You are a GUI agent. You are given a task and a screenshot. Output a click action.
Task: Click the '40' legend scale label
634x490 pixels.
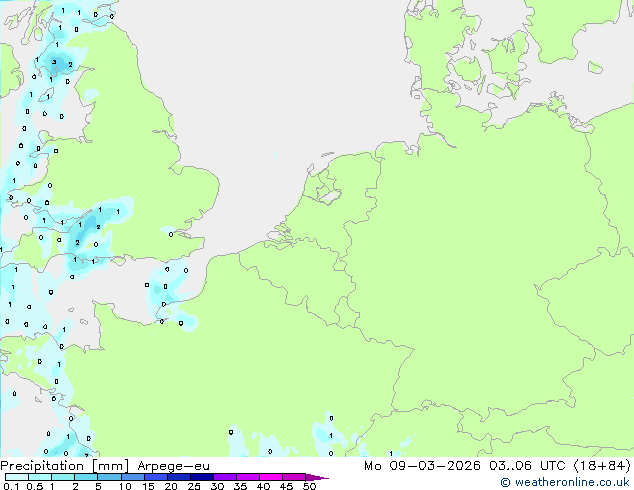point(263,486)
